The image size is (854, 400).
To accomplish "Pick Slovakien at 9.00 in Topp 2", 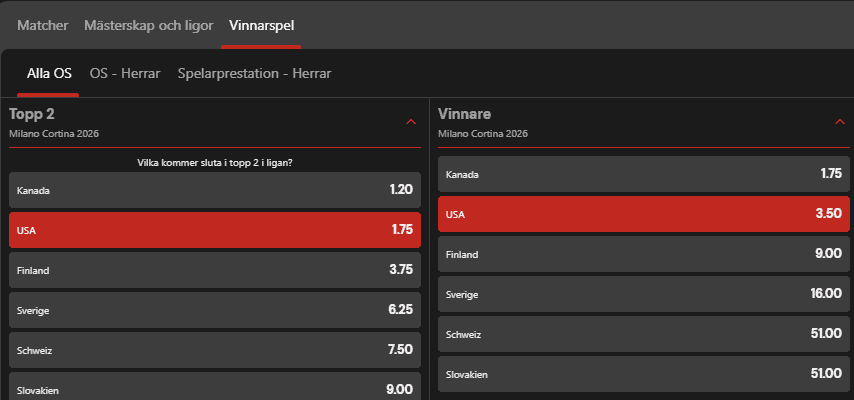I will (x=214, y=388).
